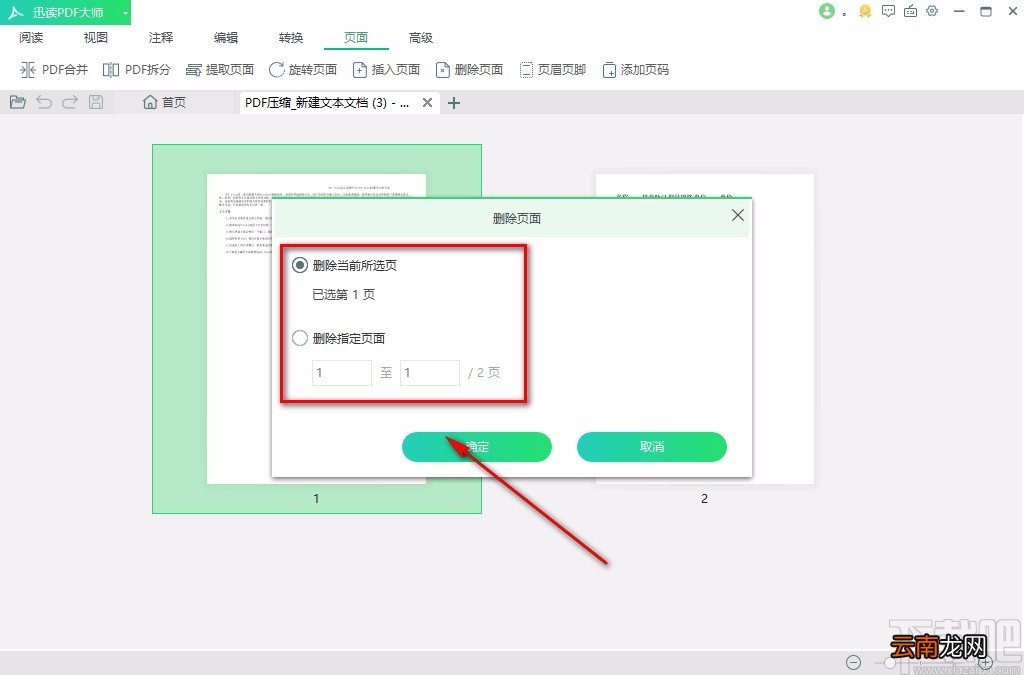The image size is (1024, 675).
Task: Open the PDF合并 merge tool
Action: [x=54, y=69]
